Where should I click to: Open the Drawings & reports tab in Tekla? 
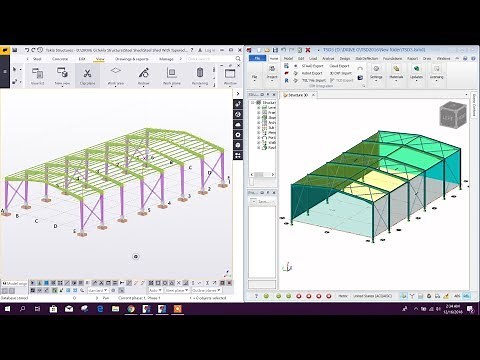tap(132, 59)
